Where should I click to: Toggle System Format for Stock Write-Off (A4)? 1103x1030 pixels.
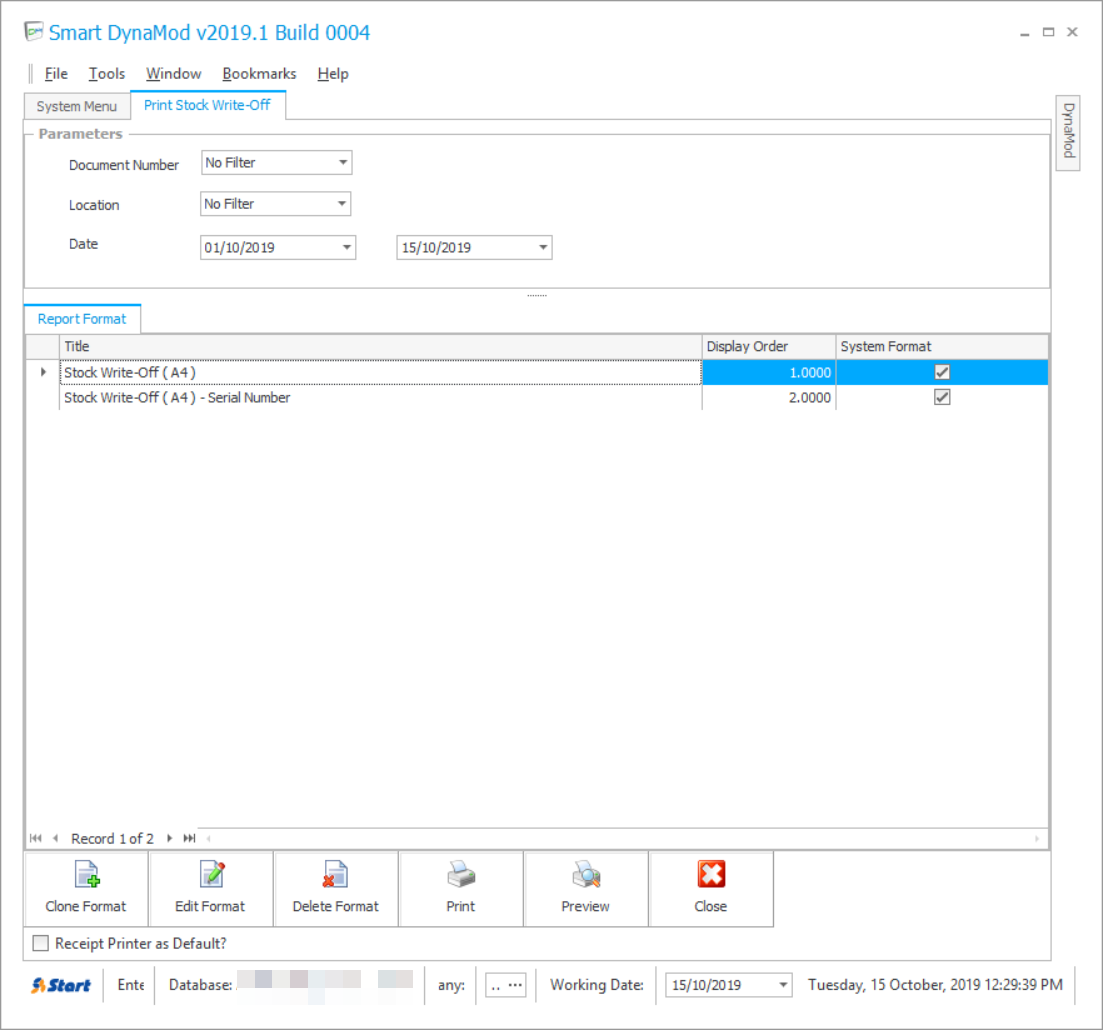click(x=942, y=372)
